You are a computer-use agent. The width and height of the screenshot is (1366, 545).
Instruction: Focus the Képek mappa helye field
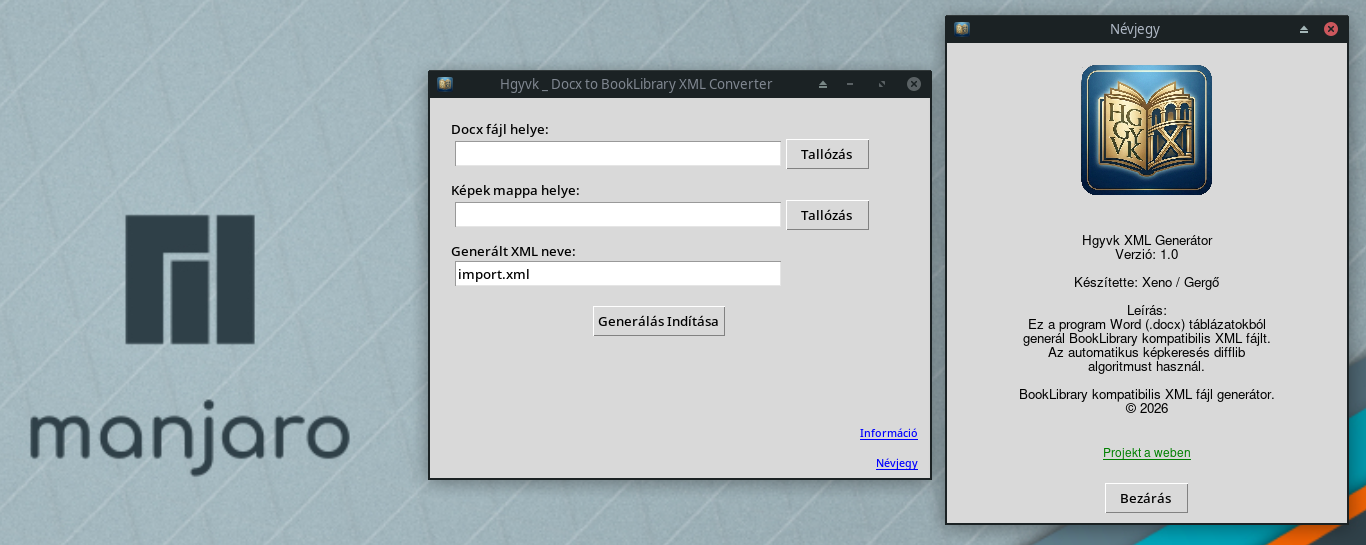coord(618,215)
